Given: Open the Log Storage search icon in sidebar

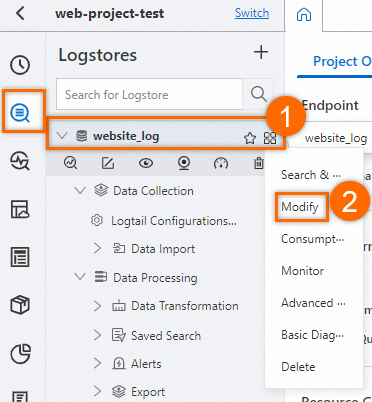Looking at the screenshot, I should [x=20, y=113].
